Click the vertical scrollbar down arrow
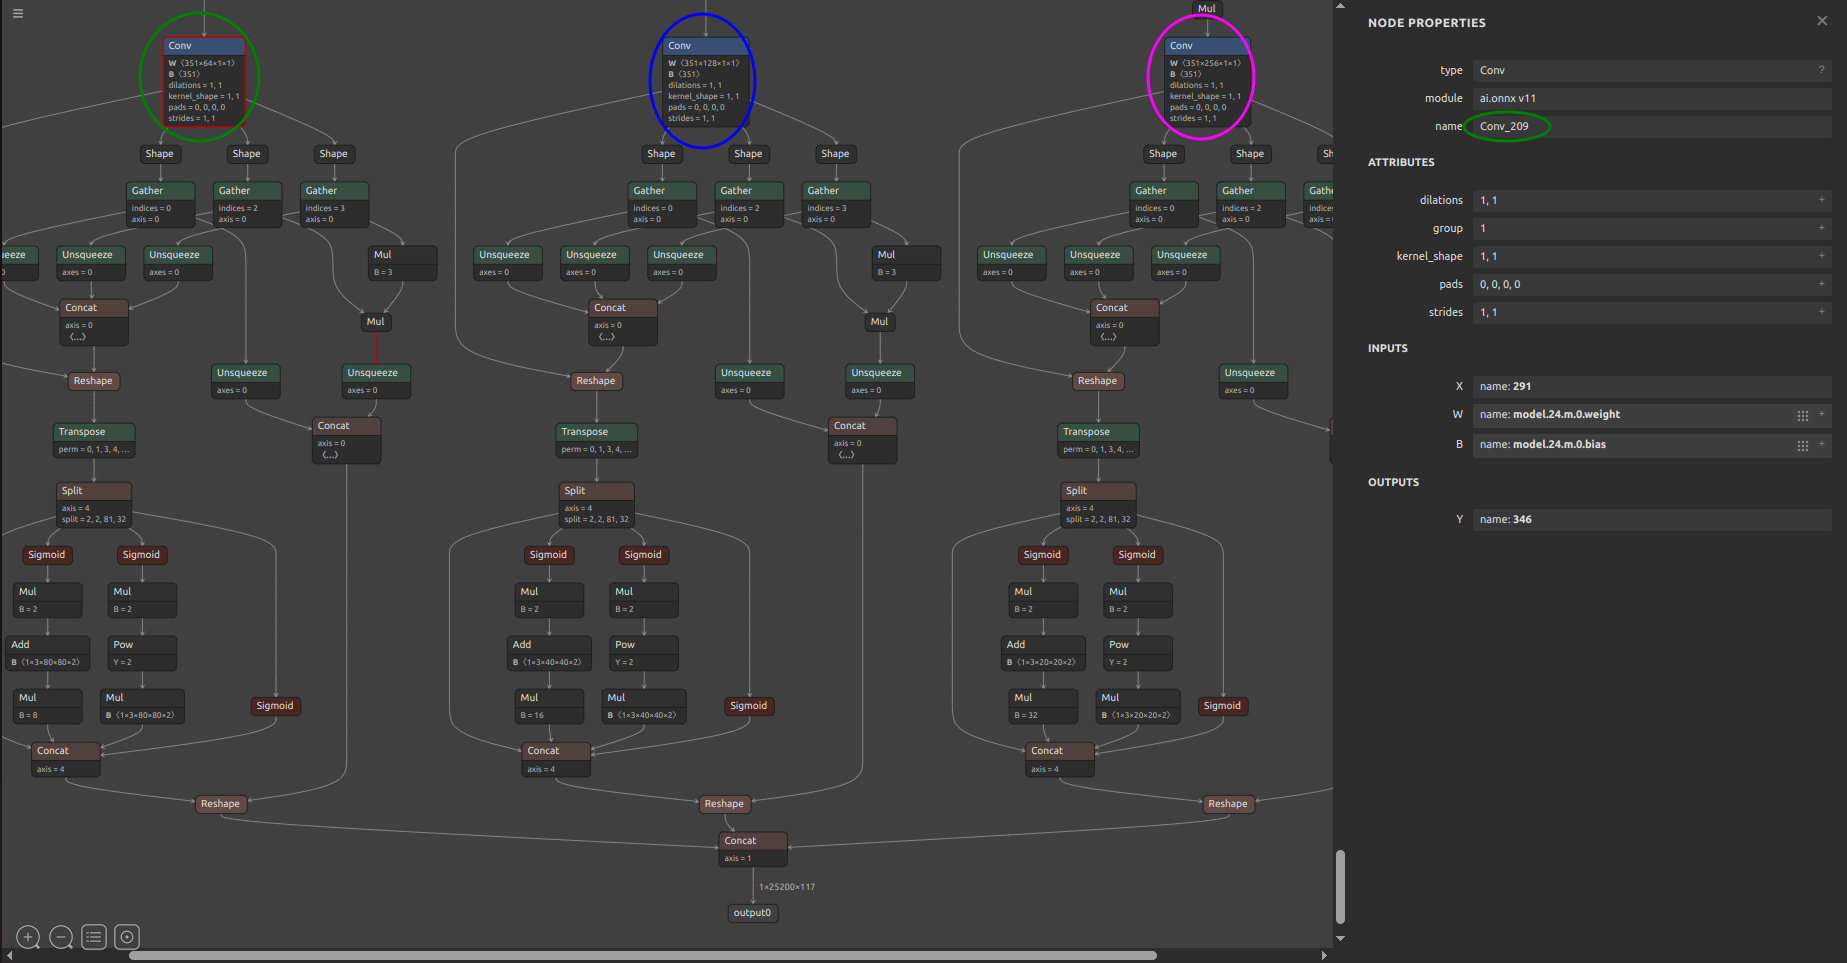 [x=1340, y=939]
